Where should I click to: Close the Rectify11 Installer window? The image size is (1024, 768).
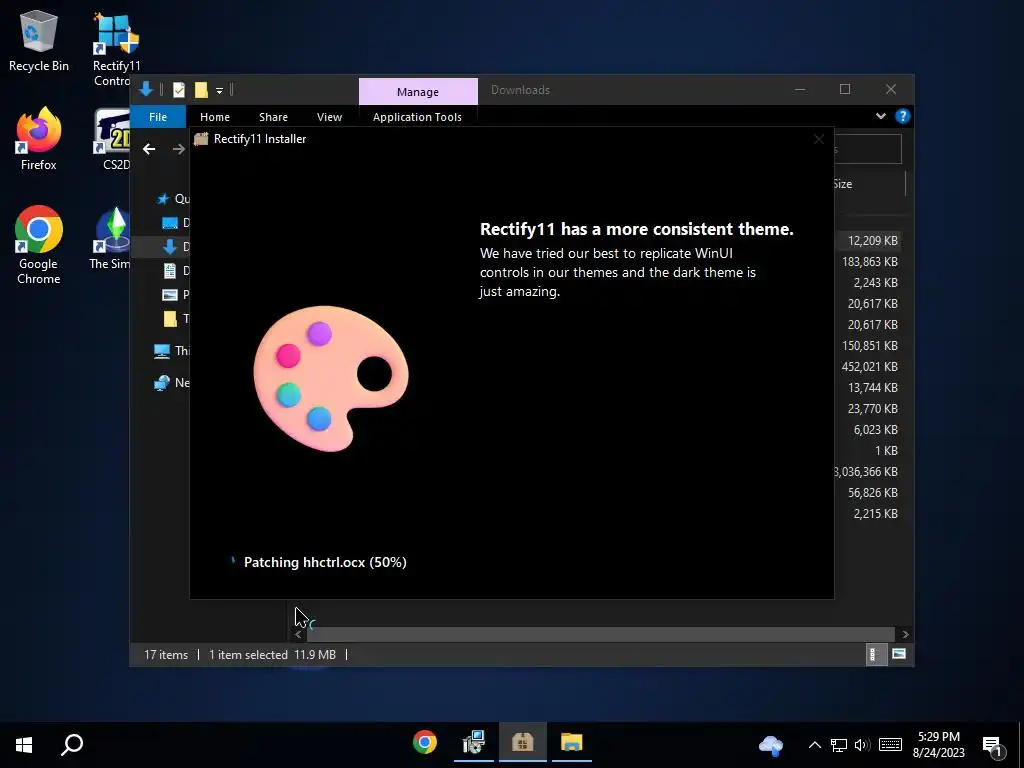click(819, 139)
